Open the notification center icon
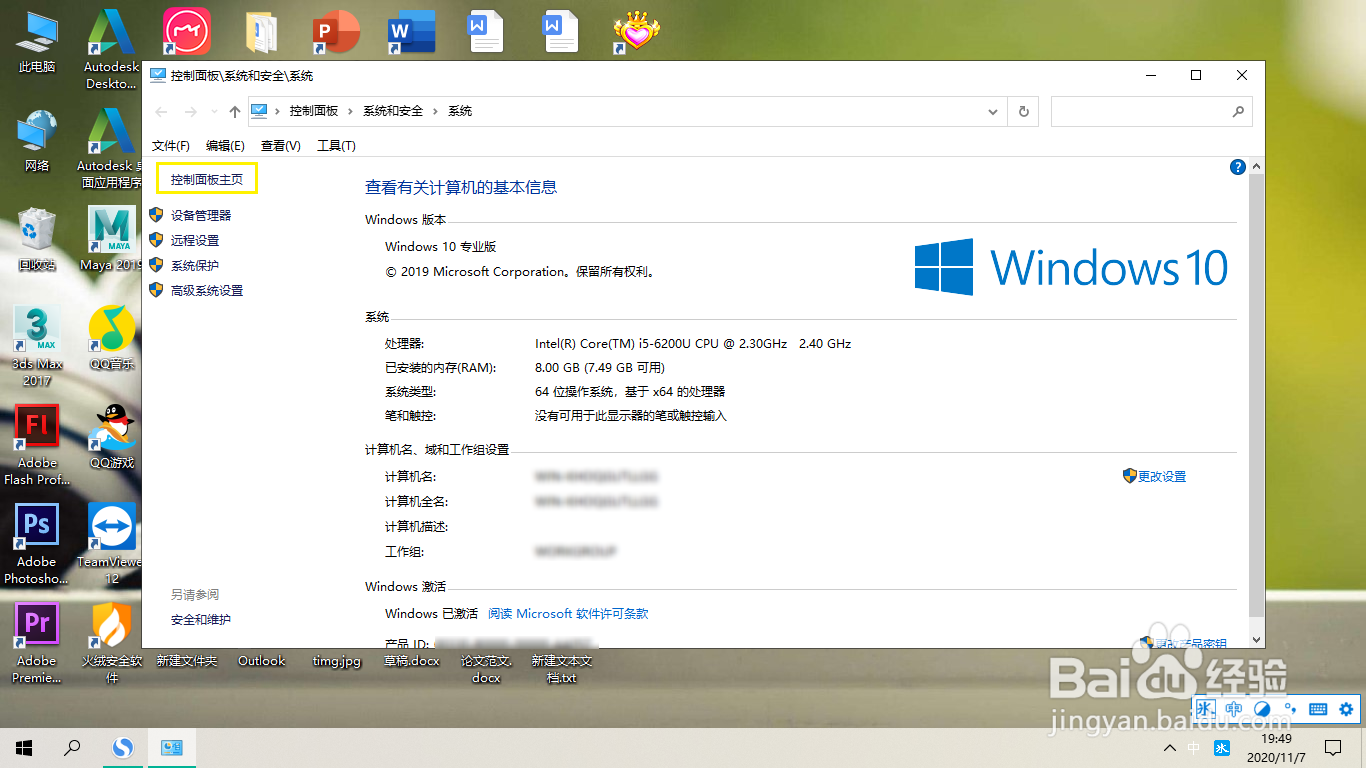Screen dimensions: 1366x768 coord(1332,748)
